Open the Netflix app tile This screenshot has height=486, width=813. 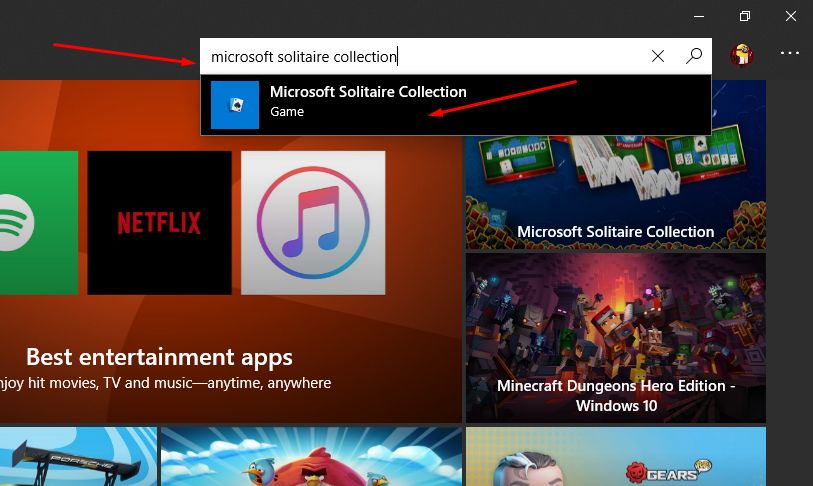(160, 223)
